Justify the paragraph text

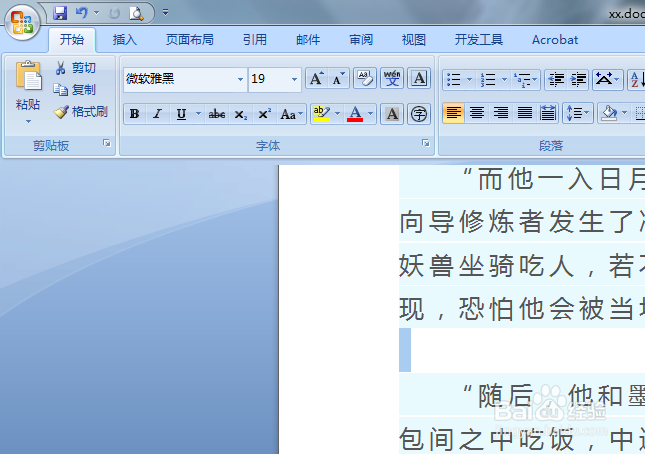point(524,113)
